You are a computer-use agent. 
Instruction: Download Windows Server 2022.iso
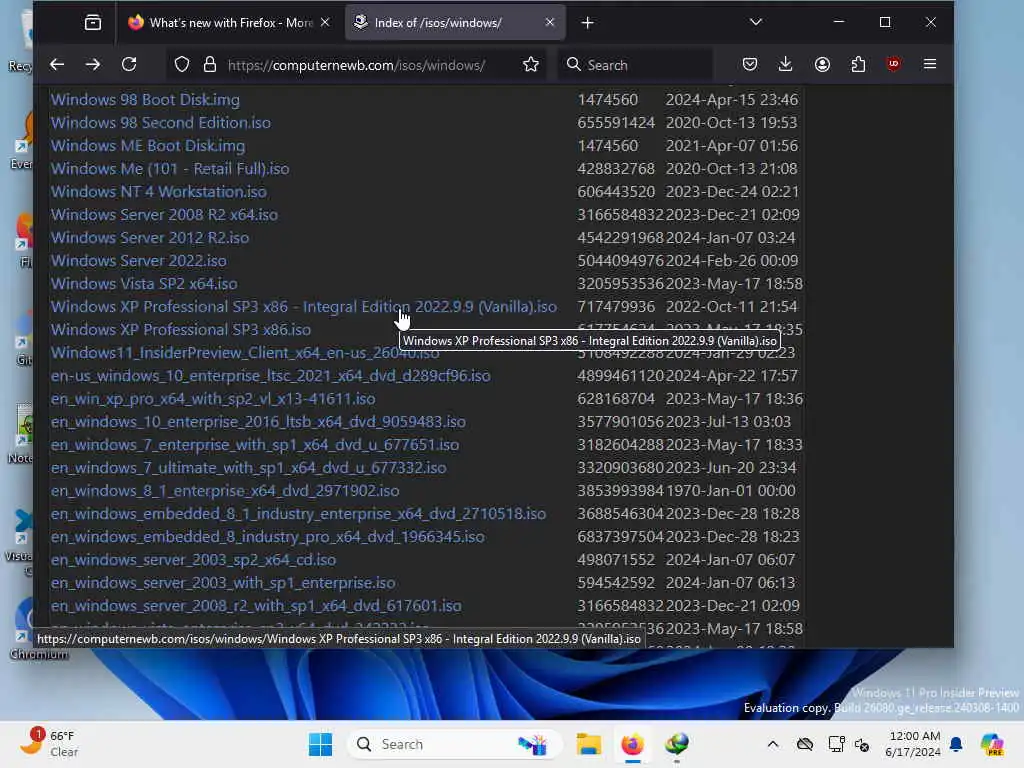coord(138,261)
